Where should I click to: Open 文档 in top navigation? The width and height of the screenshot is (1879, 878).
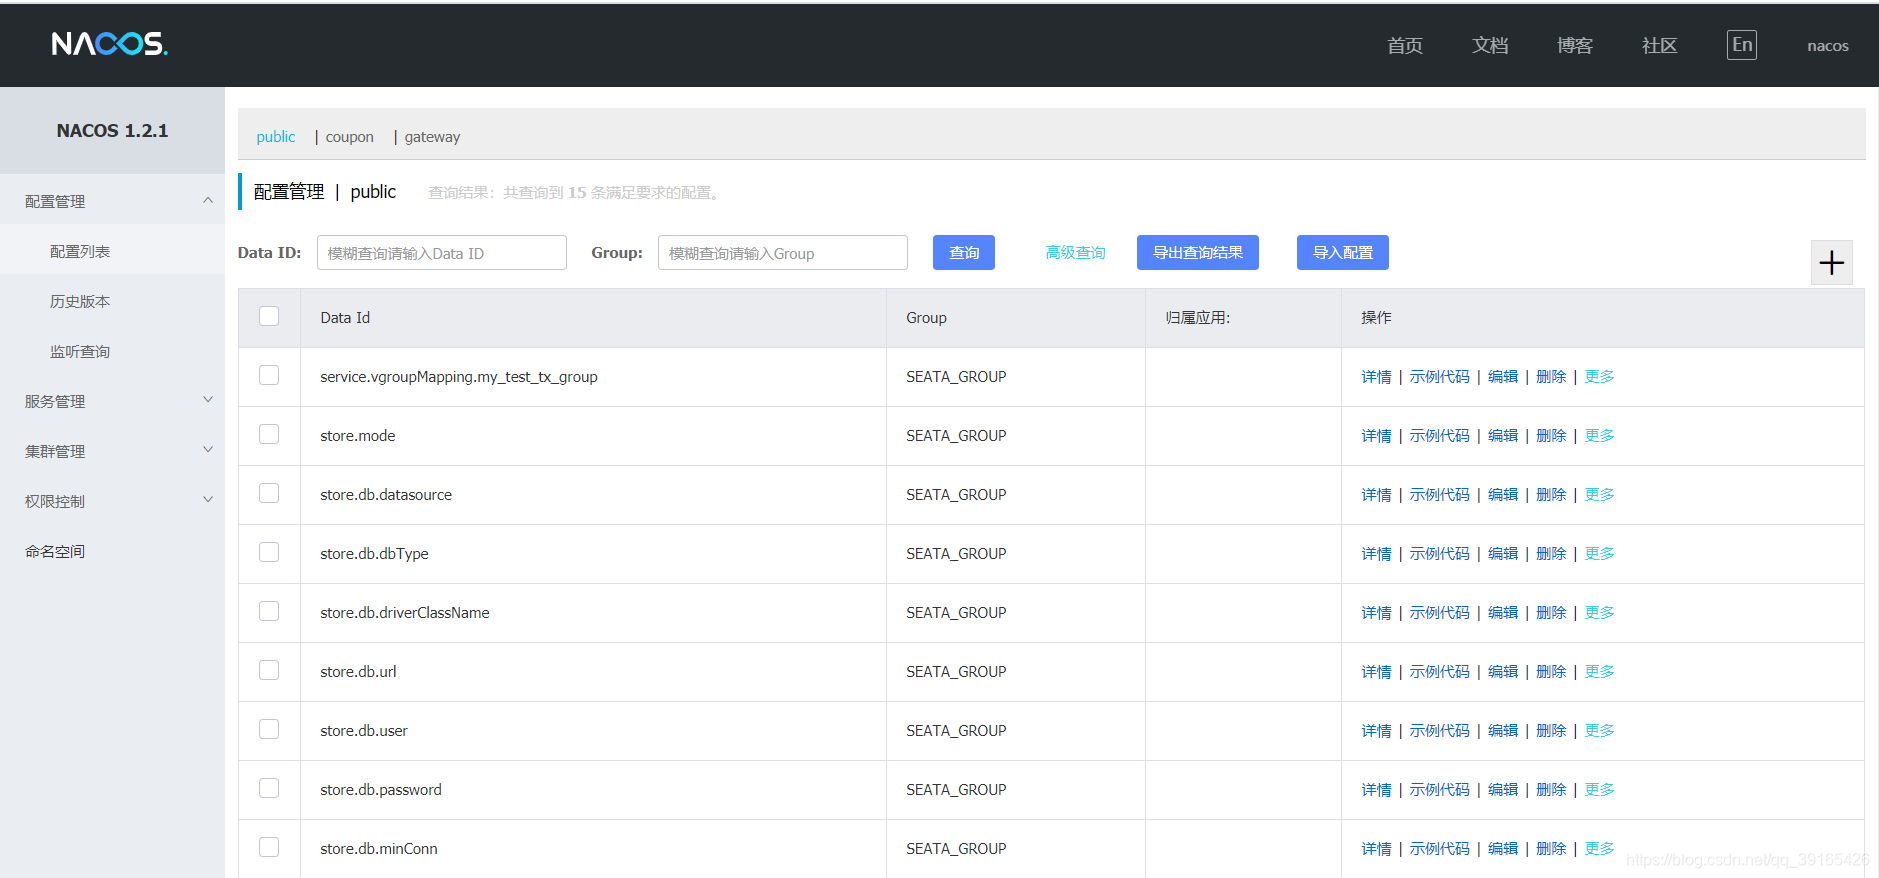(1490, 45)
